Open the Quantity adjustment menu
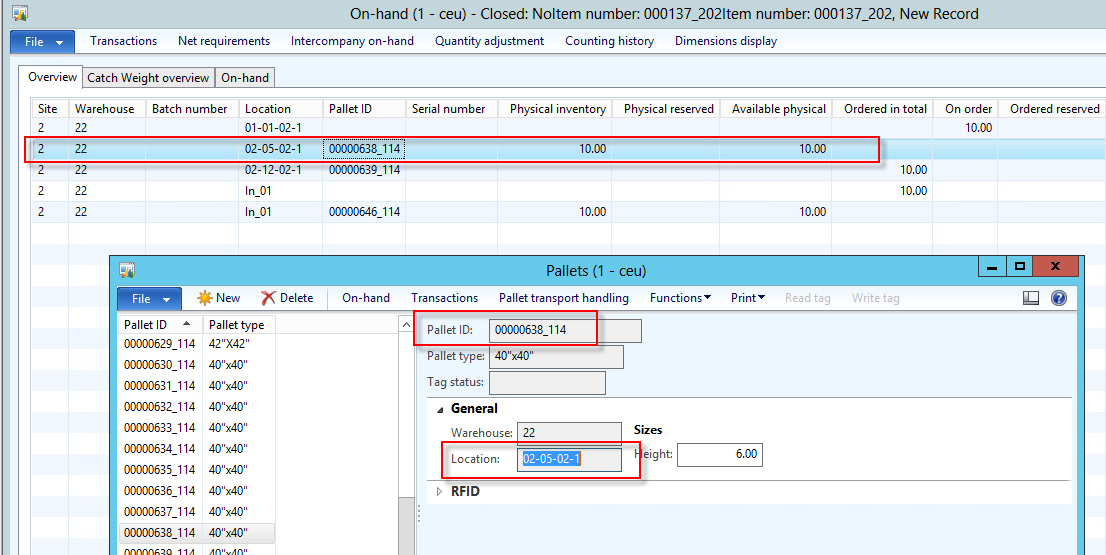This screenshot has height=555, width=1106. pyautogui.click(x=489, y=41)
